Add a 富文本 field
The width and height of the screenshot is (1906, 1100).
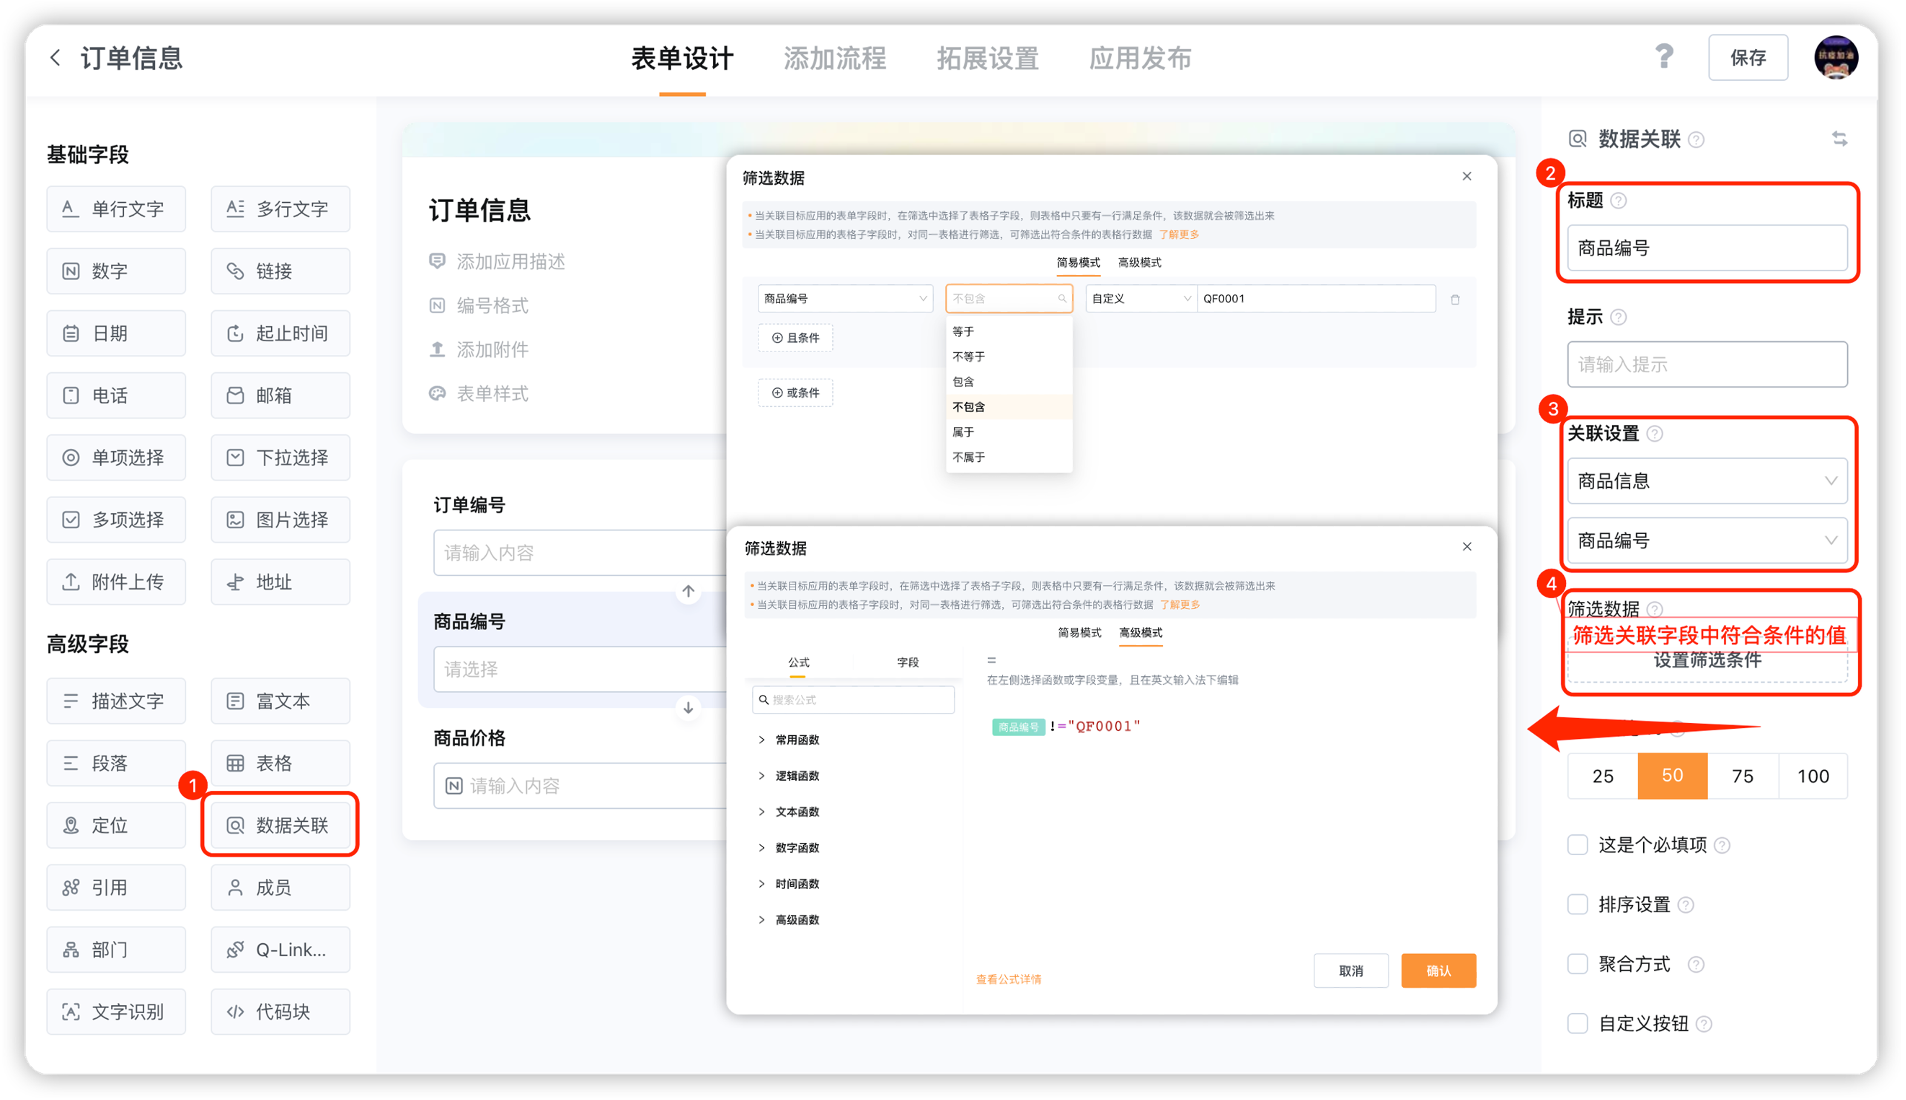tap(281, 701)
